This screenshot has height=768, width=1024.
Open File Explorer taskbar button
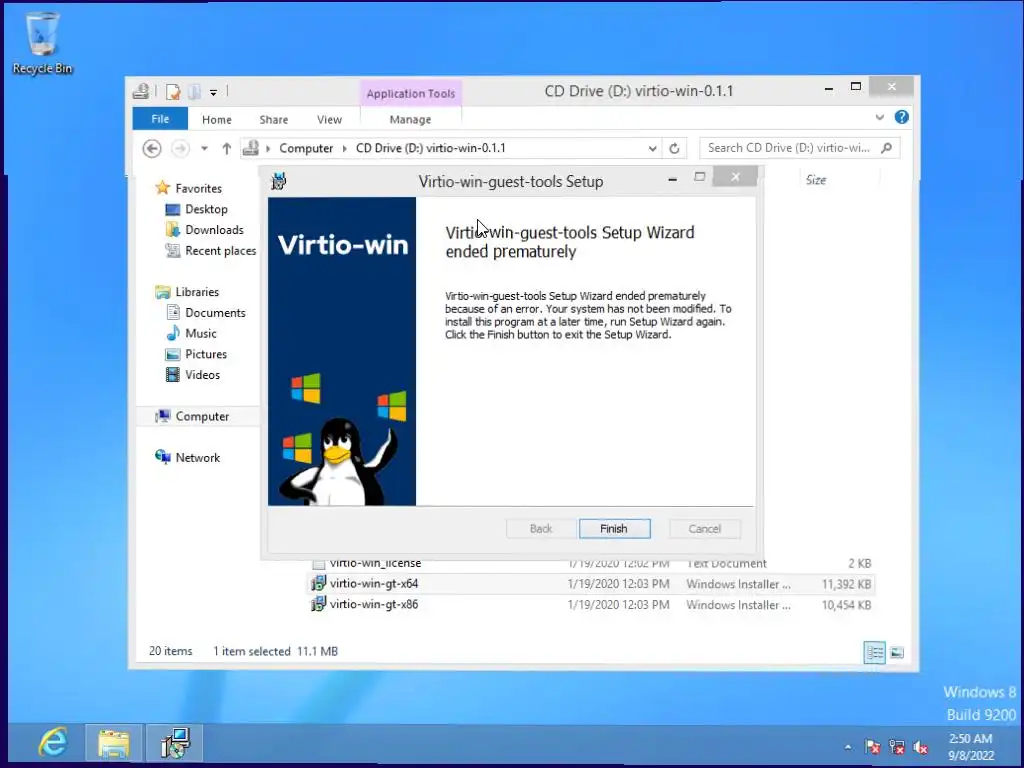coord(114,743)
